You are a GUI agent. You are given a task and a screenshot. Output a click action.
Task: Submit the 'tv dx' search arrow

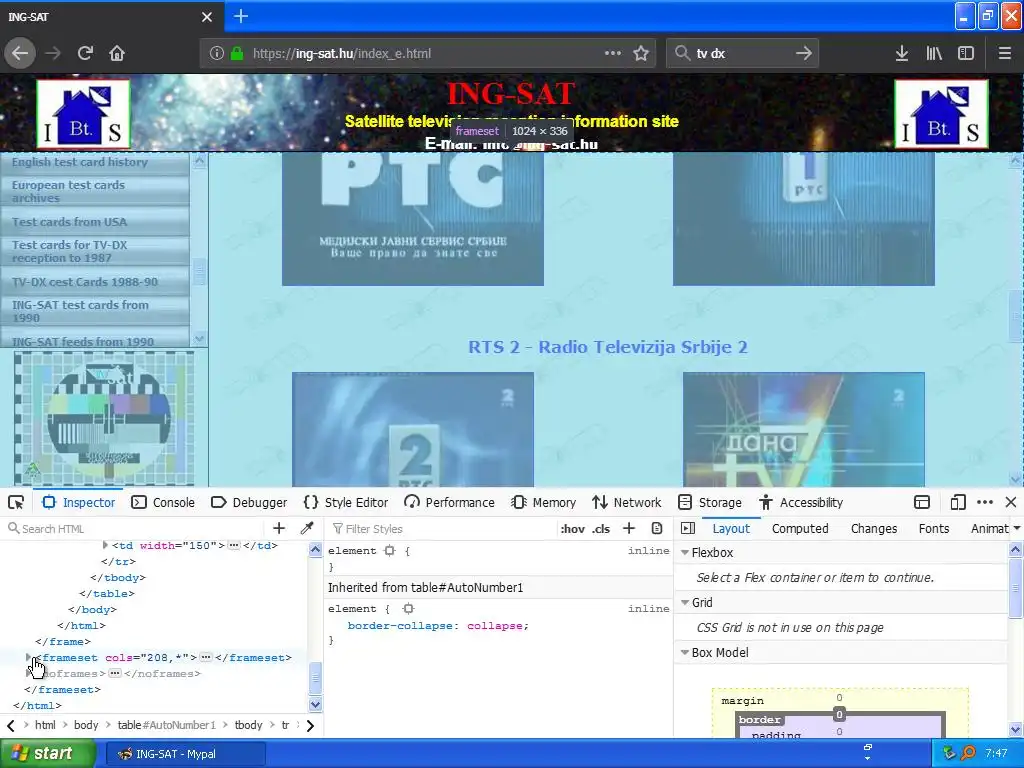click(x=804, y=54)
